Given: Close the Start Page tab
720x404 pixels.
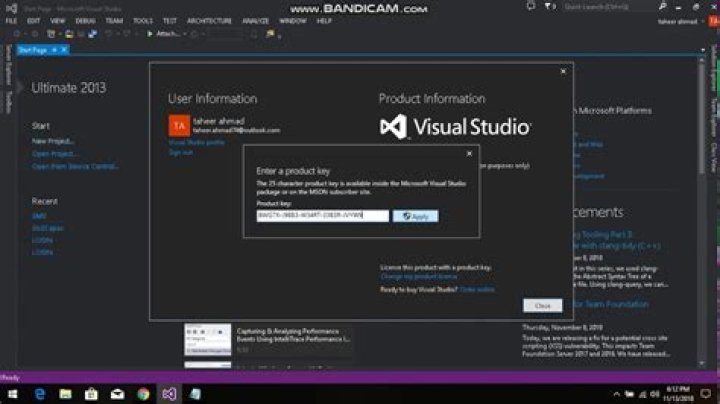Looking at the screenshot, I should (64, 50).
